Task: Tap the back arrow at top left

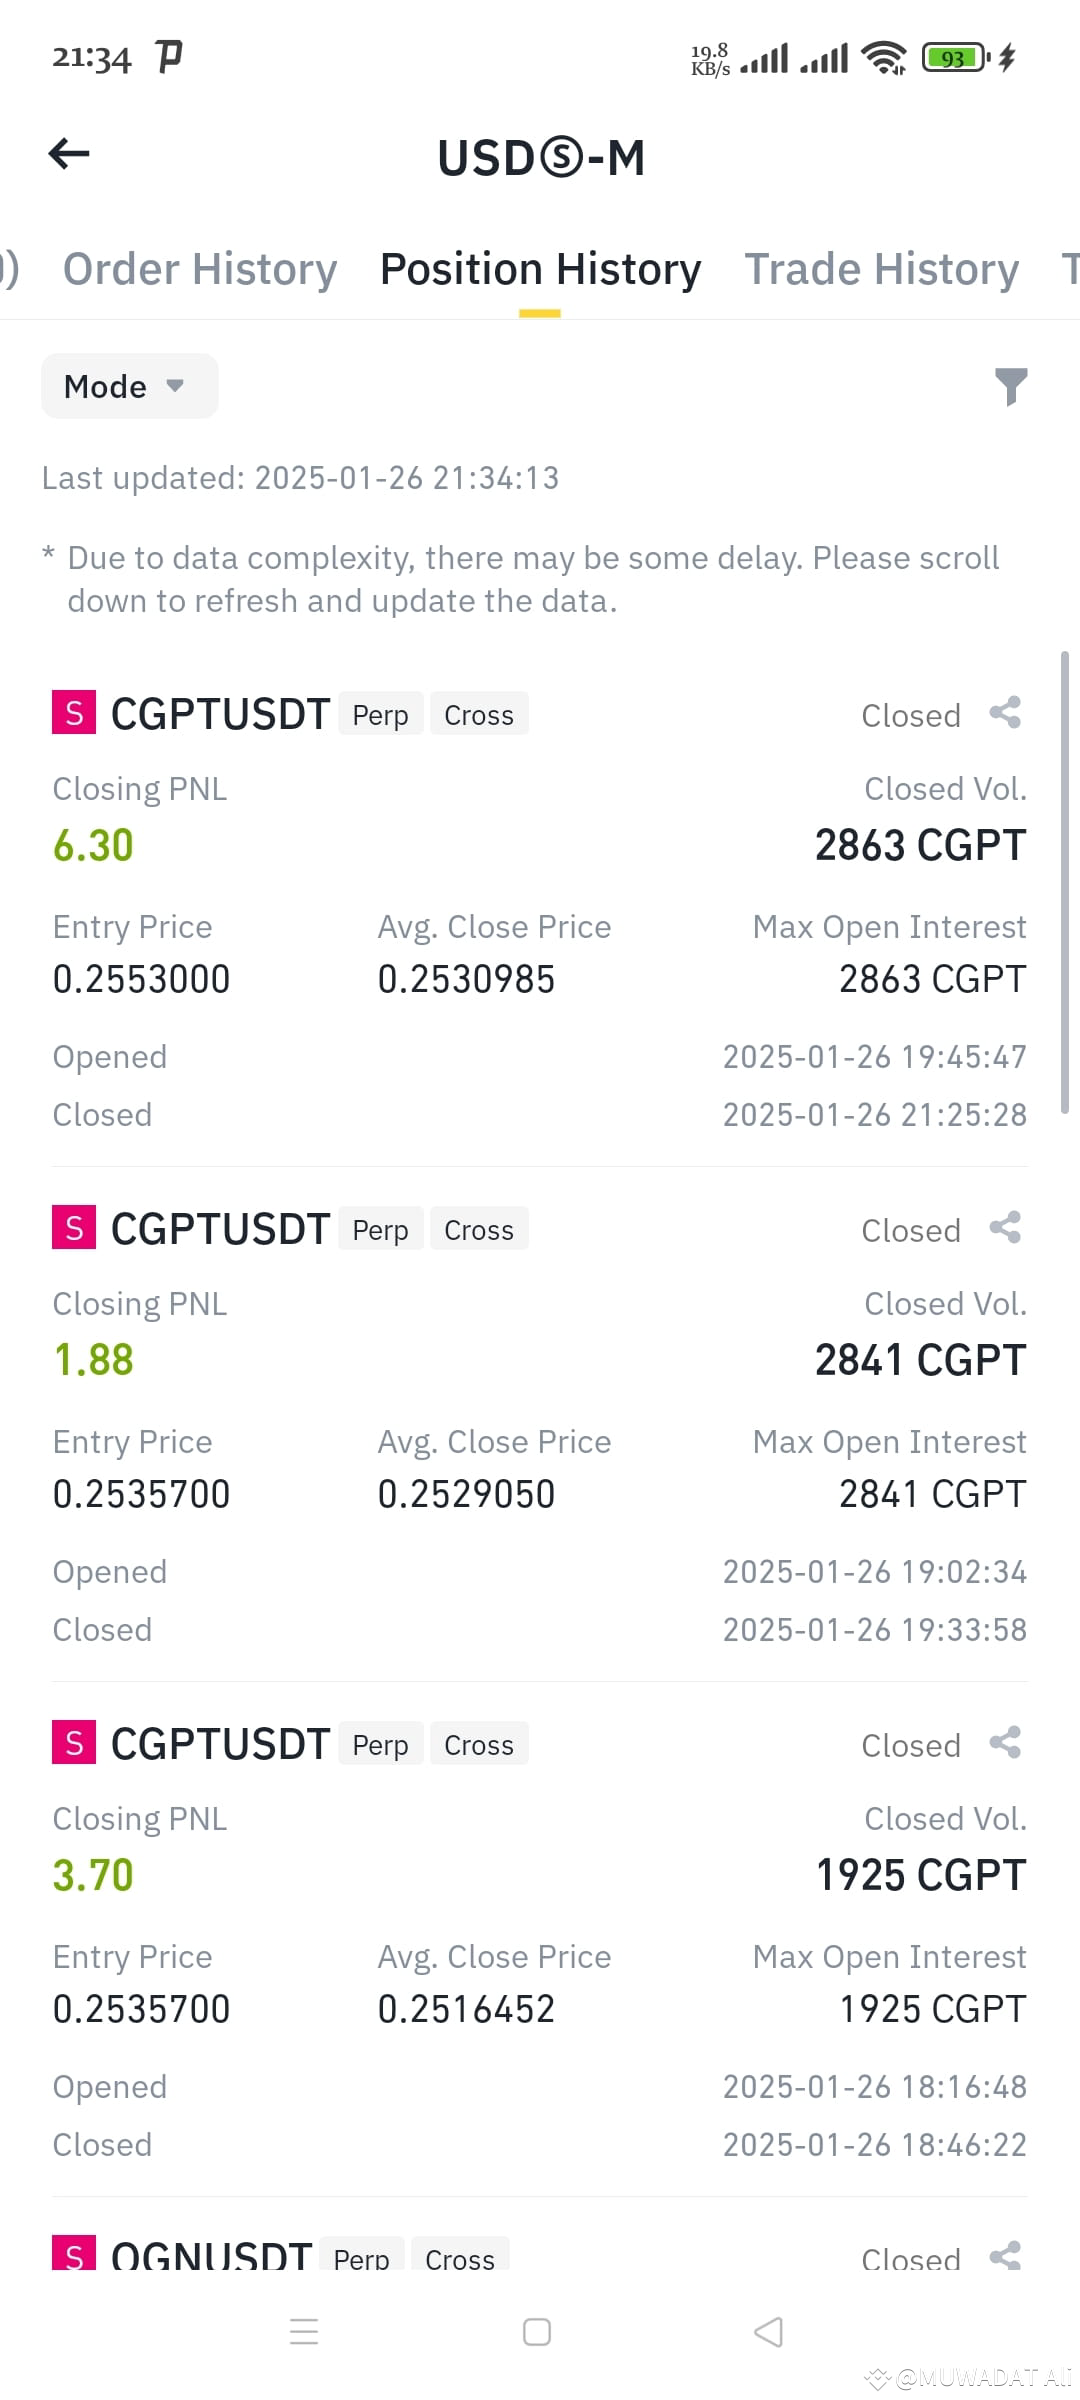Action: coord(69,154)
